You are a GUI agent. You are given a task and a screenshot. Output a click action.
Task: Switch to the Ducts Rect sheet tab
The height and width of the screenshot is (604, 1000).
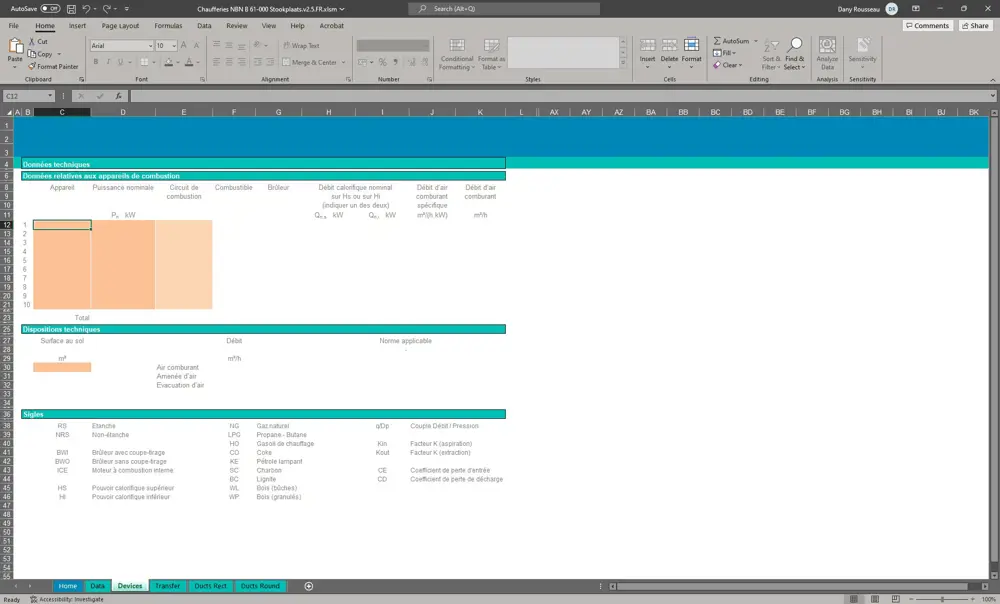click(210, 586)
